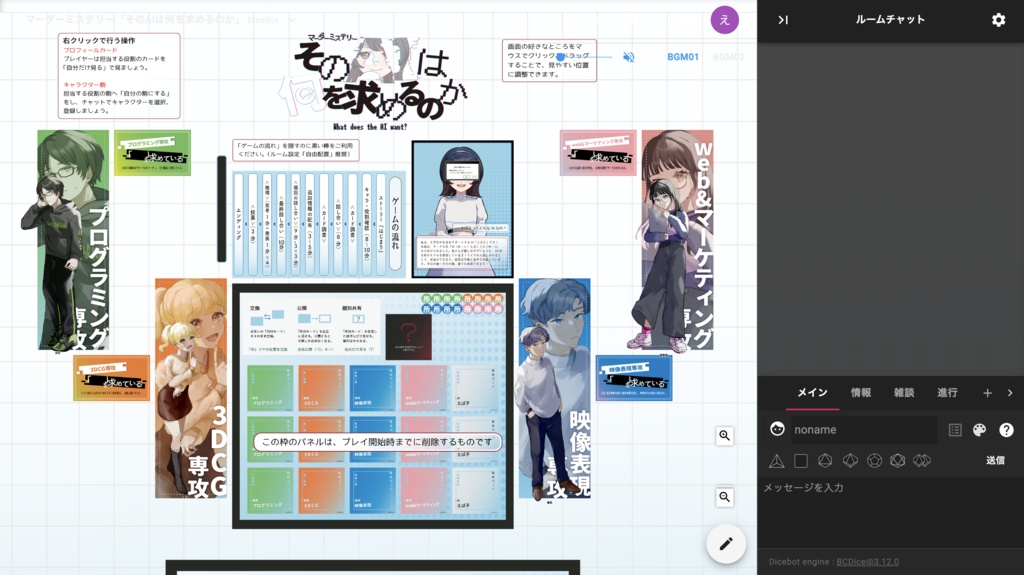Click the この枠のパネルは notice panel
Screen dimensions: 1024x575
tap(377, 442)
